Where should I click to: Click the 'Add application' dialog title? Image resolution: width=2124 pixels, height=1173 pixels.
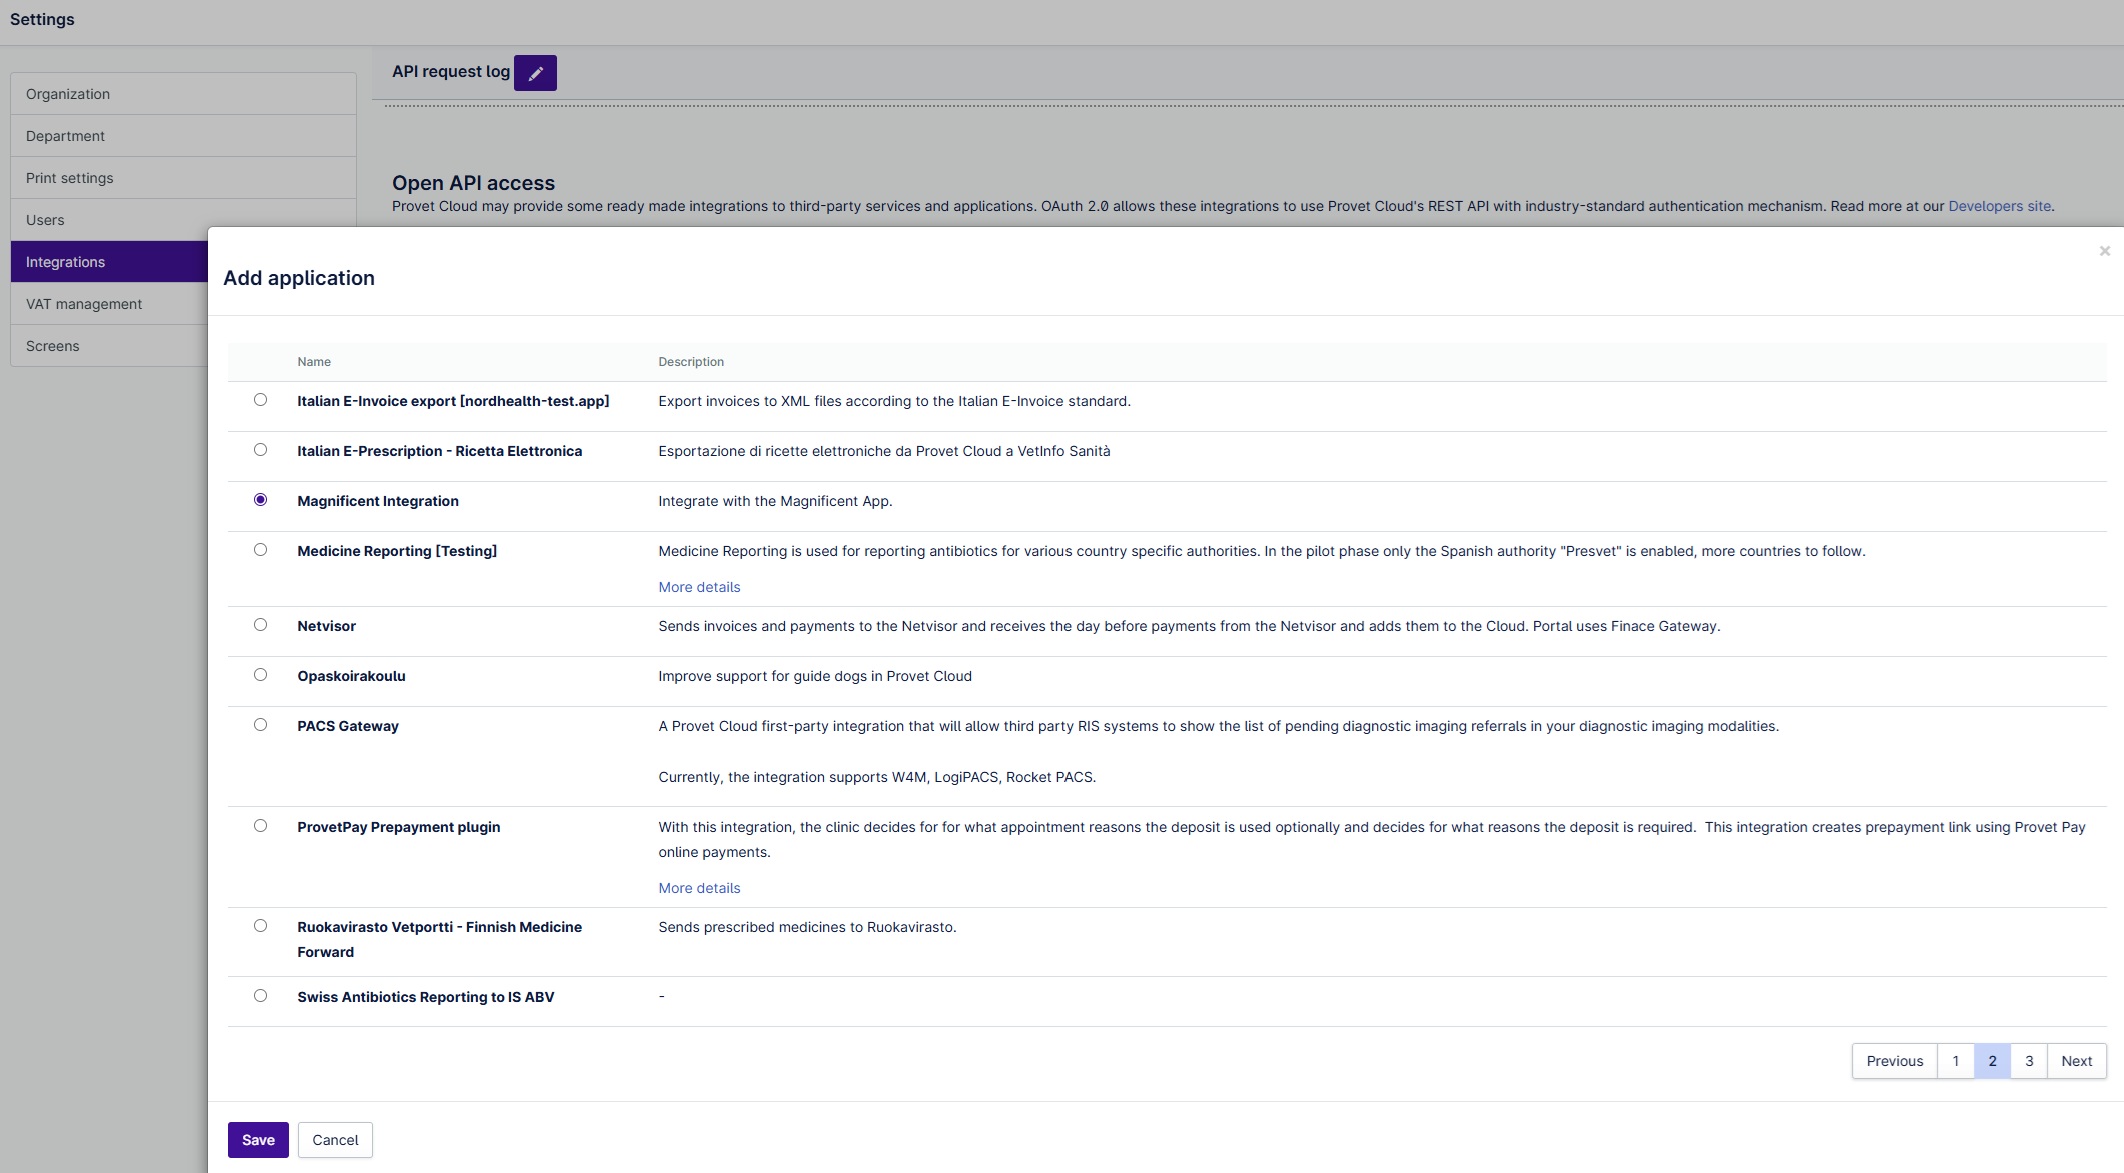pos(299,278)
